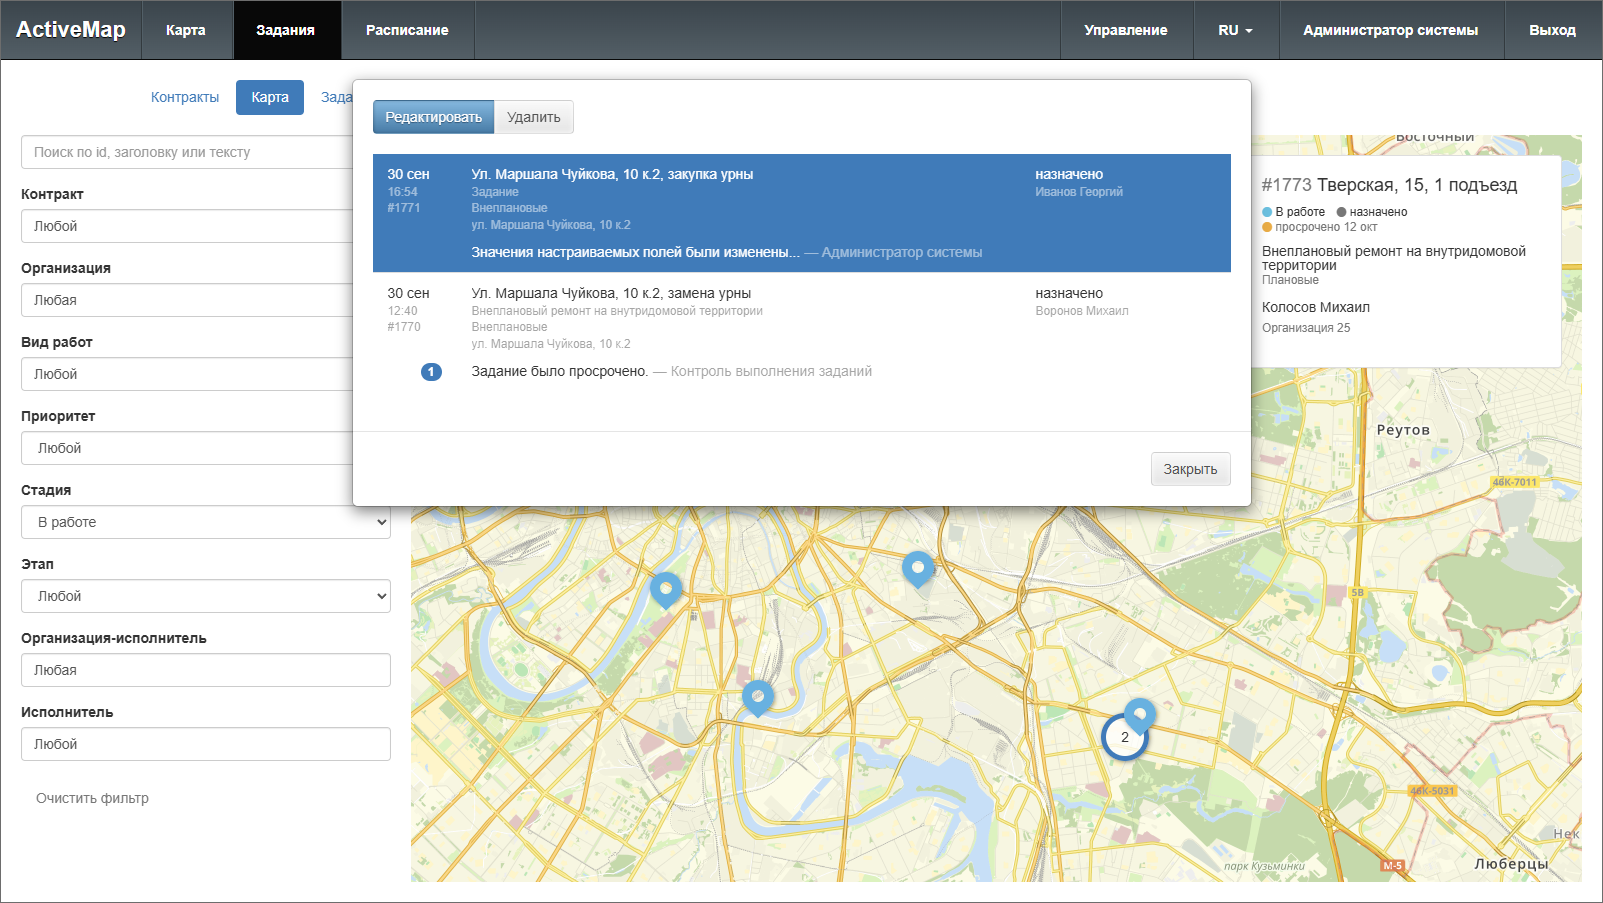Expand the Стадия dropdown showing В работе
The height and width of the screenshot is (903, 1603).
pyautogui.click(x=206, y=522)
